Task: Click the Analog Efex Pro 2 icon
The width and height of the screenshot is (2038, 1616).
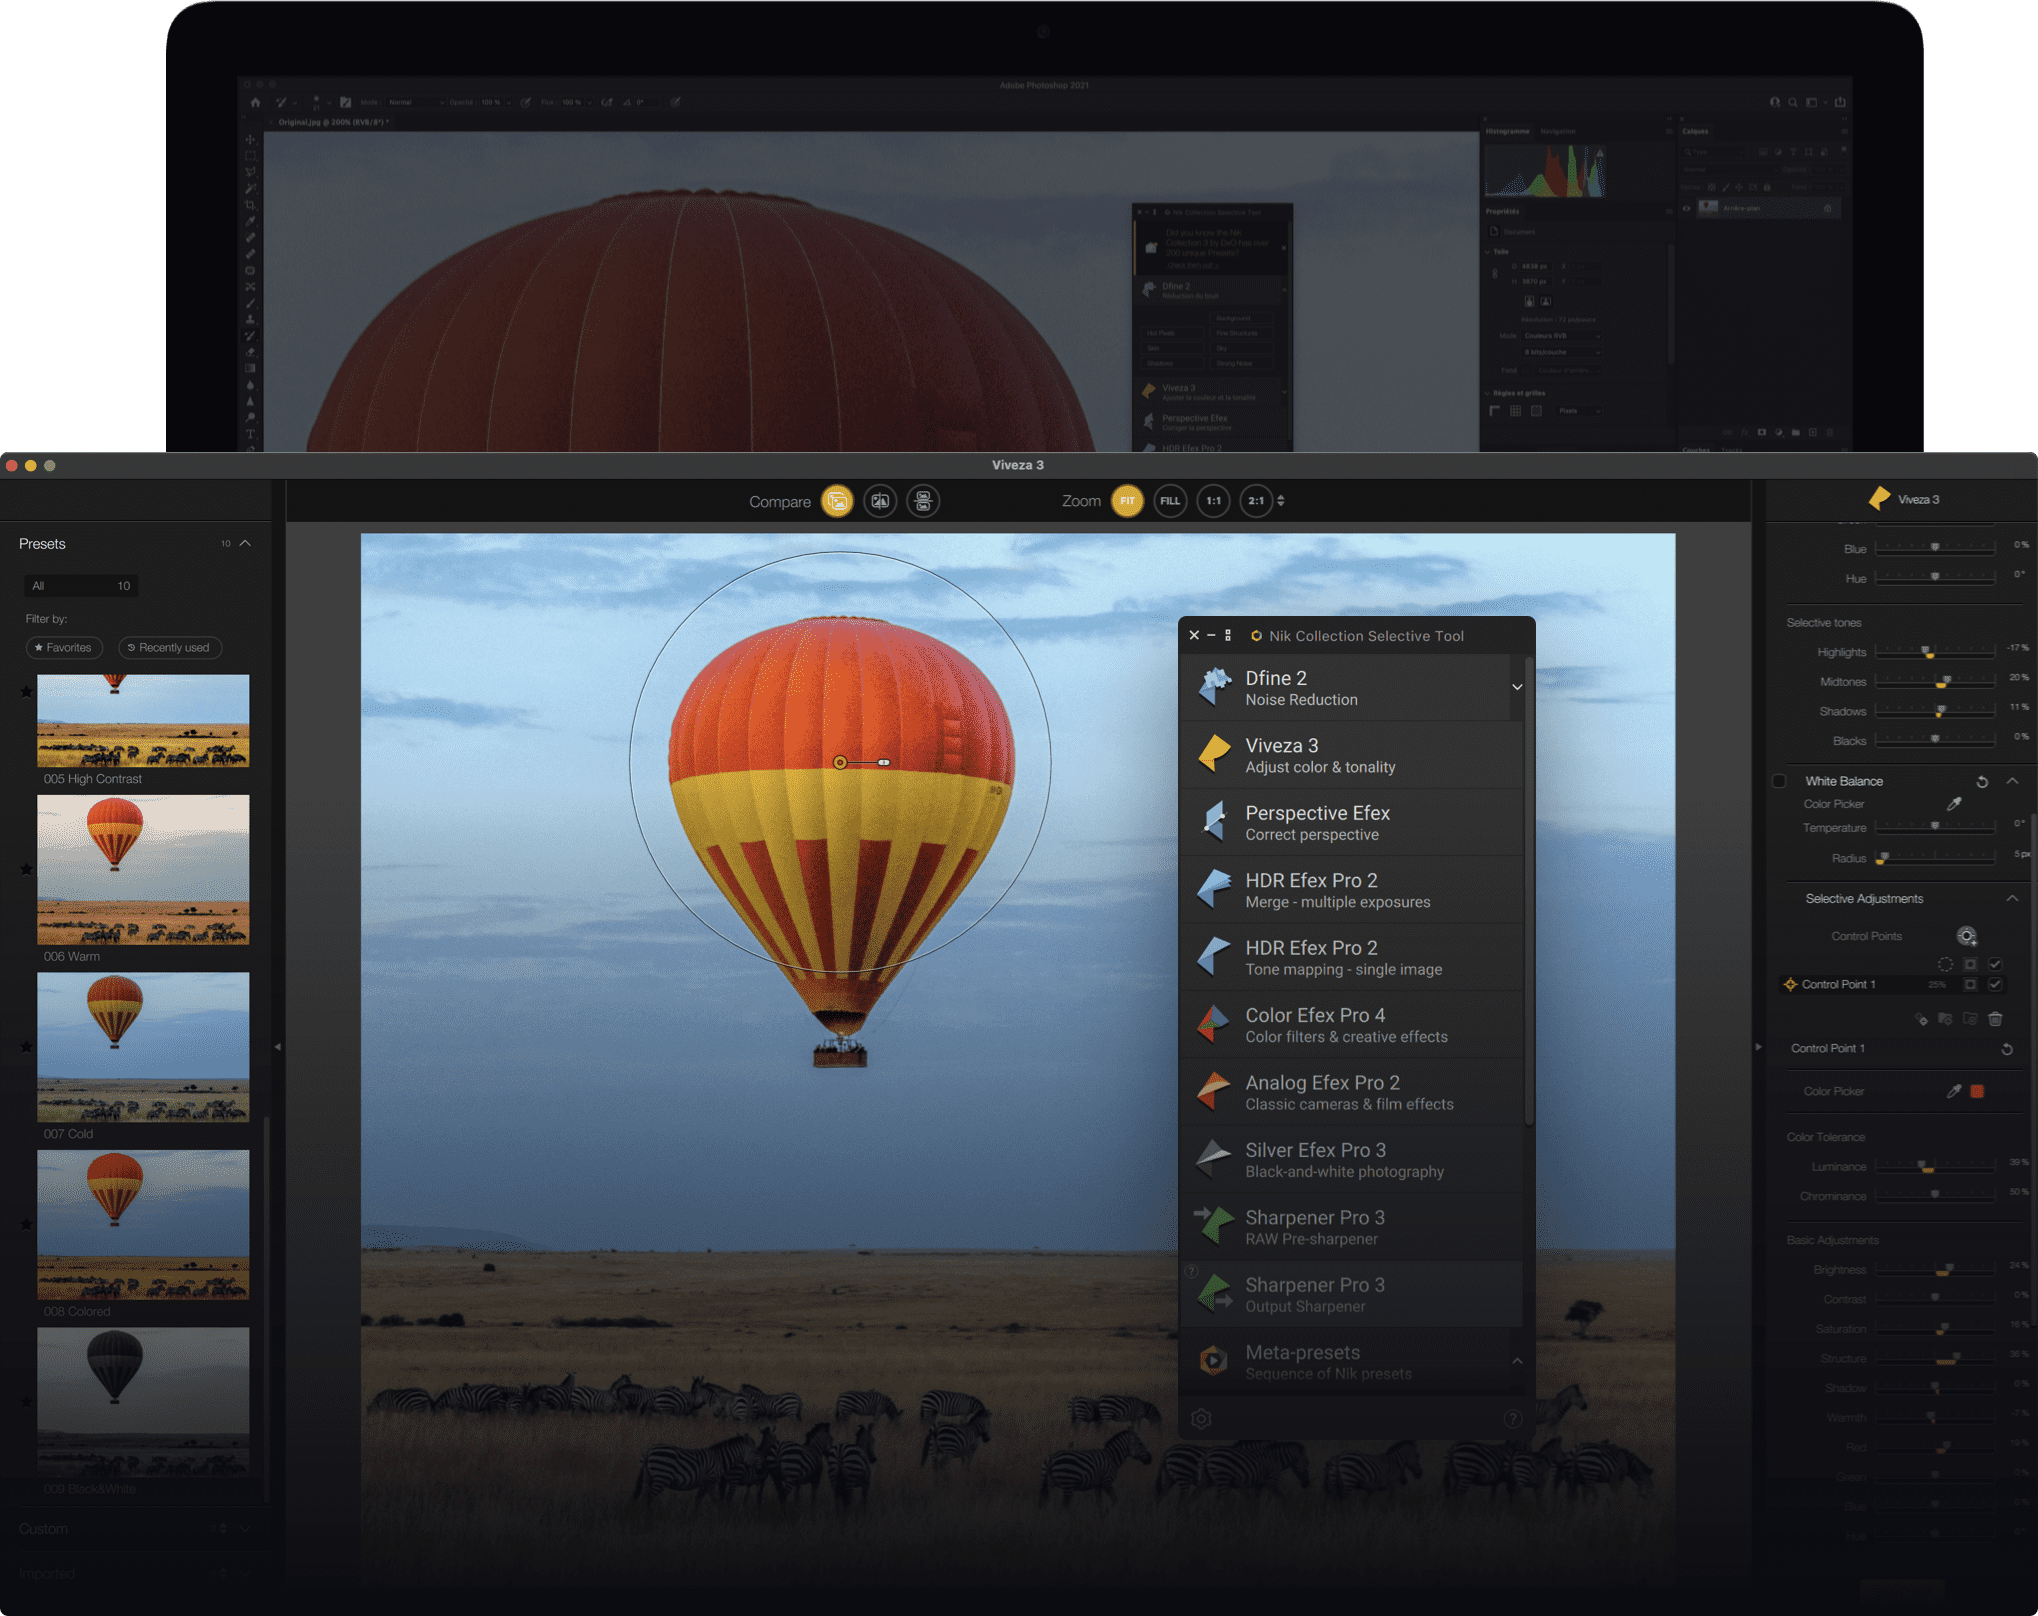Action: click(x=1214, y=1091)
